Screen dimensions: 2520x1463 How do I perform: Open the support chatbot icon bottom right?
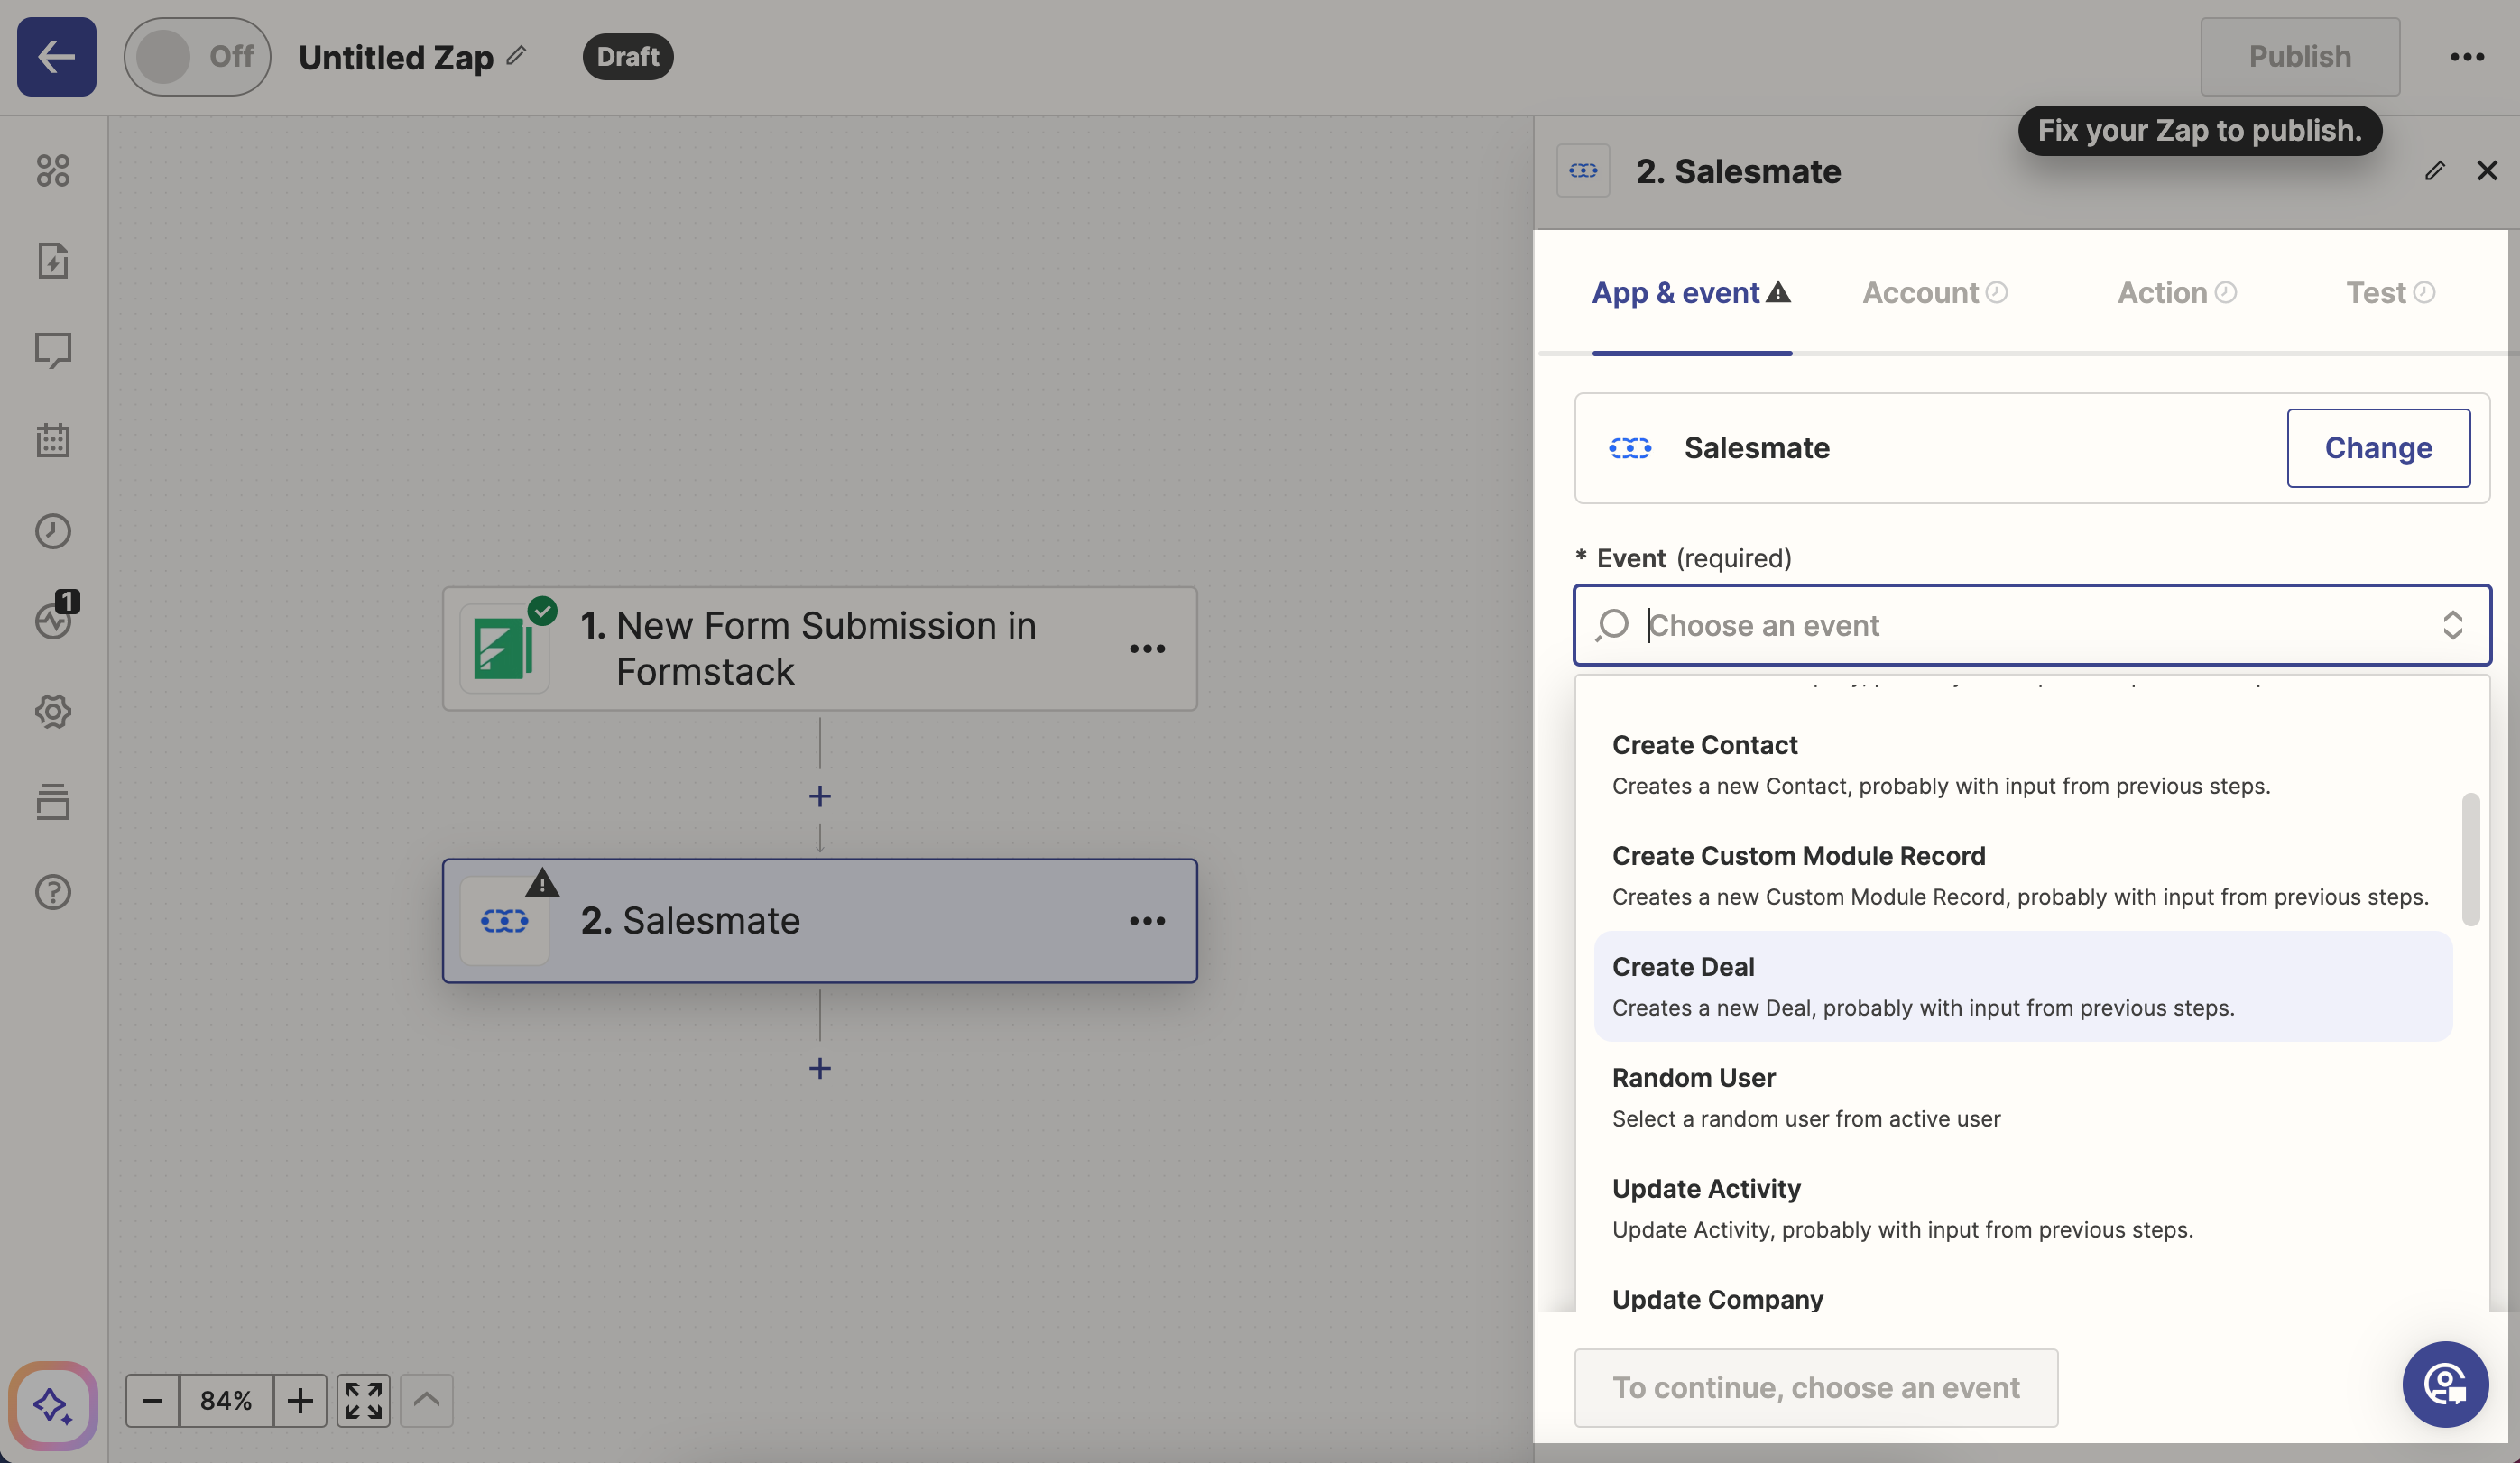2445,1384
